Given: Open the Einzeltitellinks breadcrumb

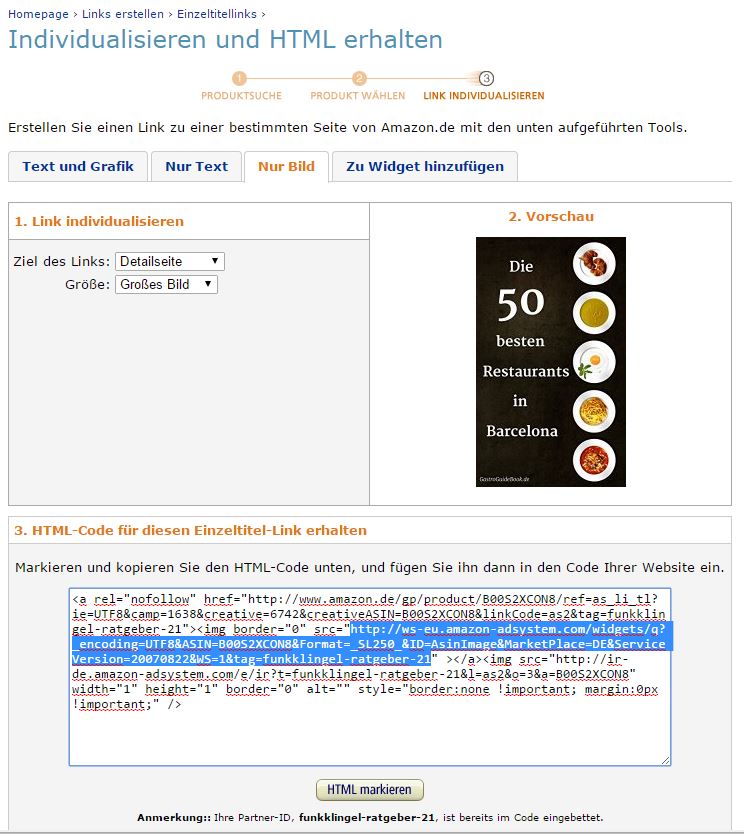Looking at the screenshot, I should point(217,14).
